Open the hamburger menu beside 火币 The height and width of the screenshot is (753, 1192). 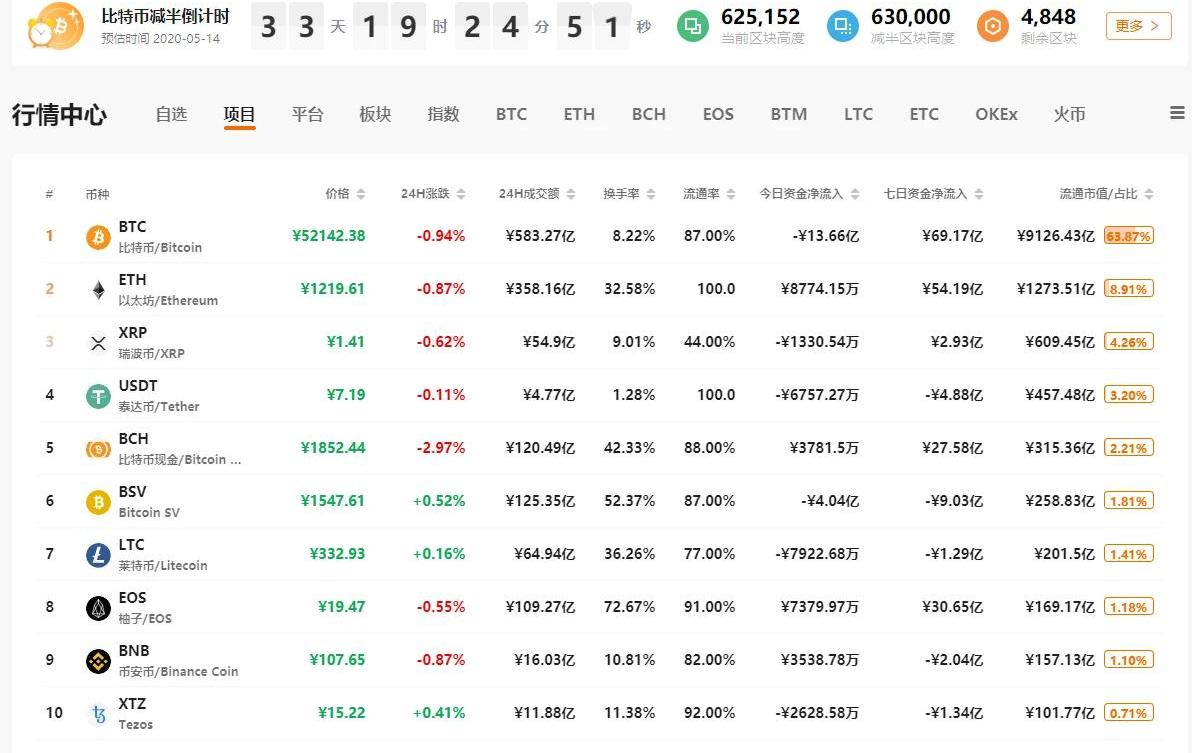point(1177,112)
